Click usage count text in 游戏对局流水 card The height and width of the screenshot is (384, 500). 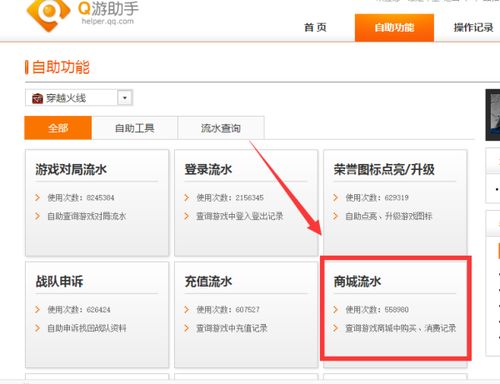coord(81,198)
